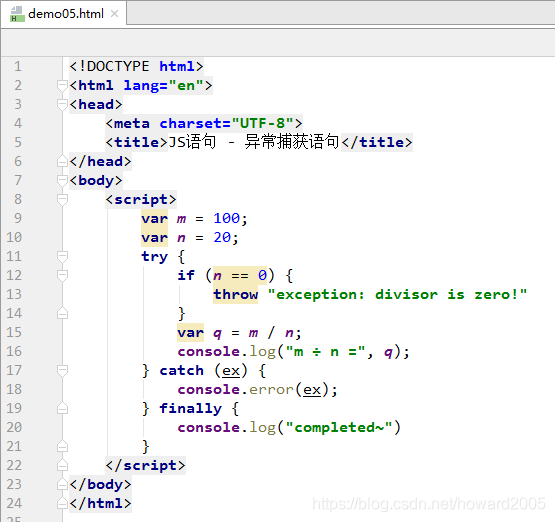Click the log method on line 16
The width and height of the screenshot is (555, 522).
(x=263, y=352)
